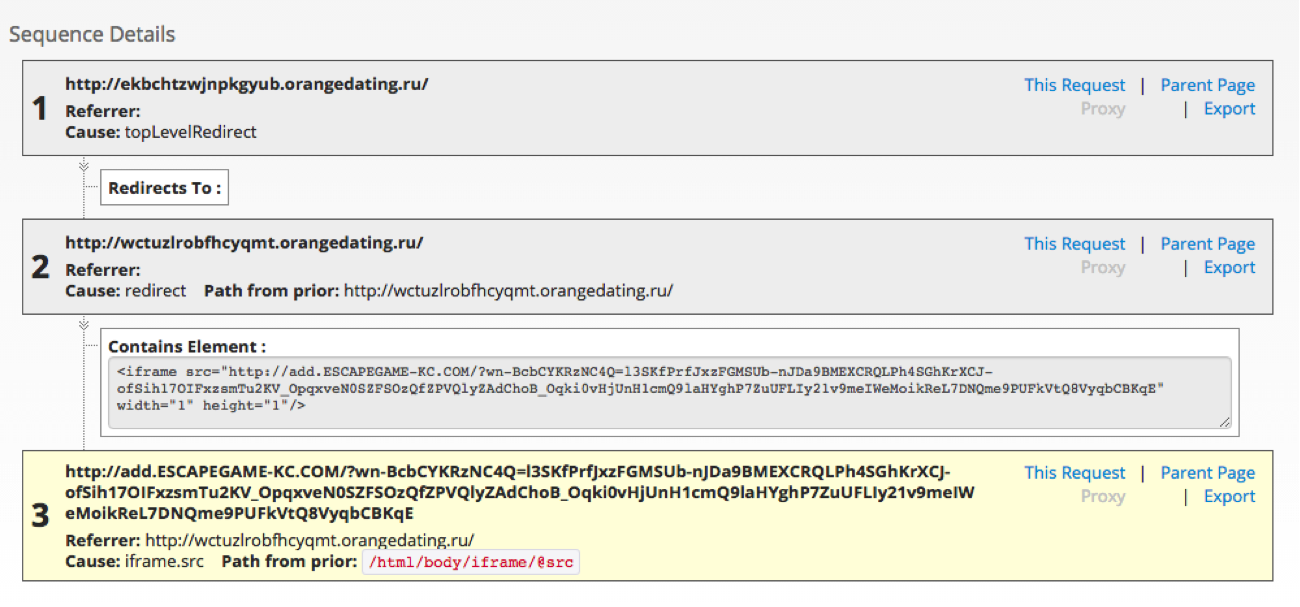Click the Proxy link in sequence 2

[x=1103, y=267]
